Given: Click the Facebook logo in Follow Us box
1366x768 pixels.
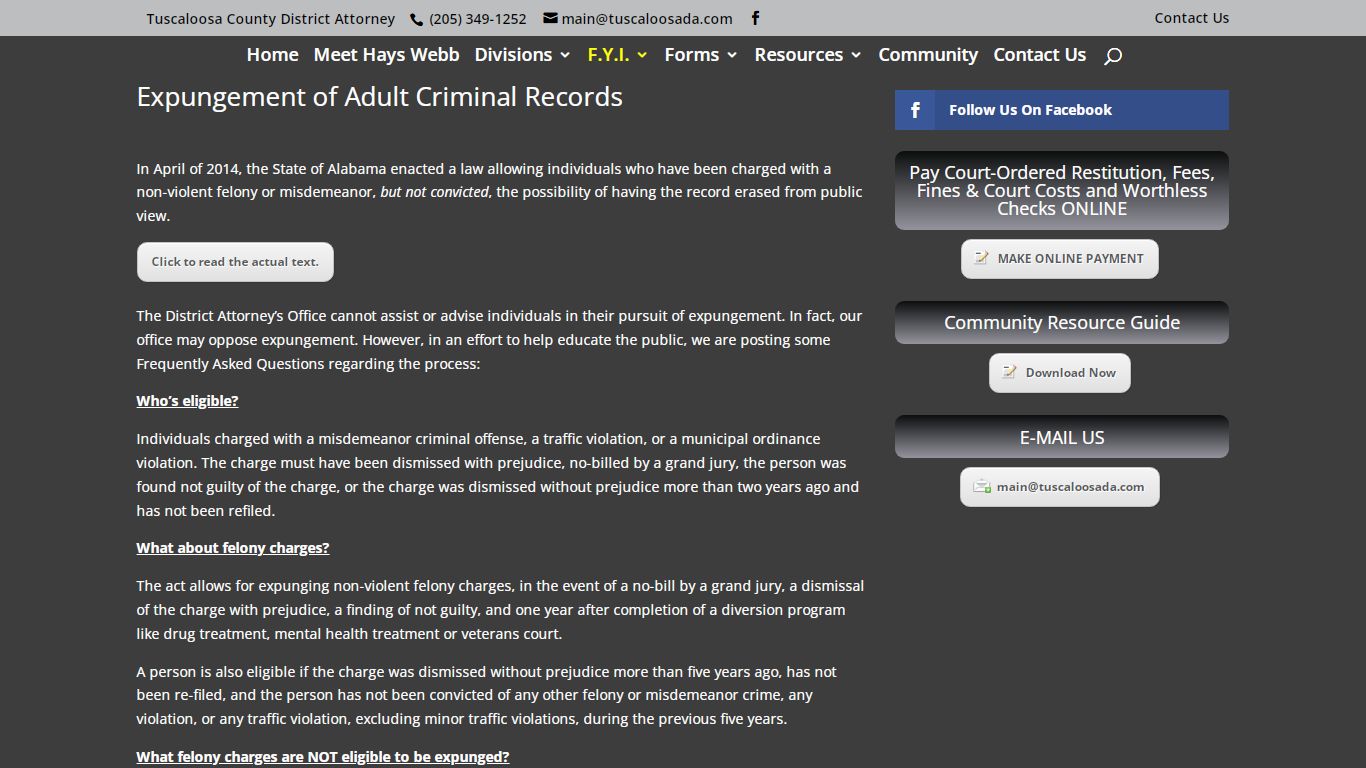Looking at the screenshot, I should pos(915,110).
